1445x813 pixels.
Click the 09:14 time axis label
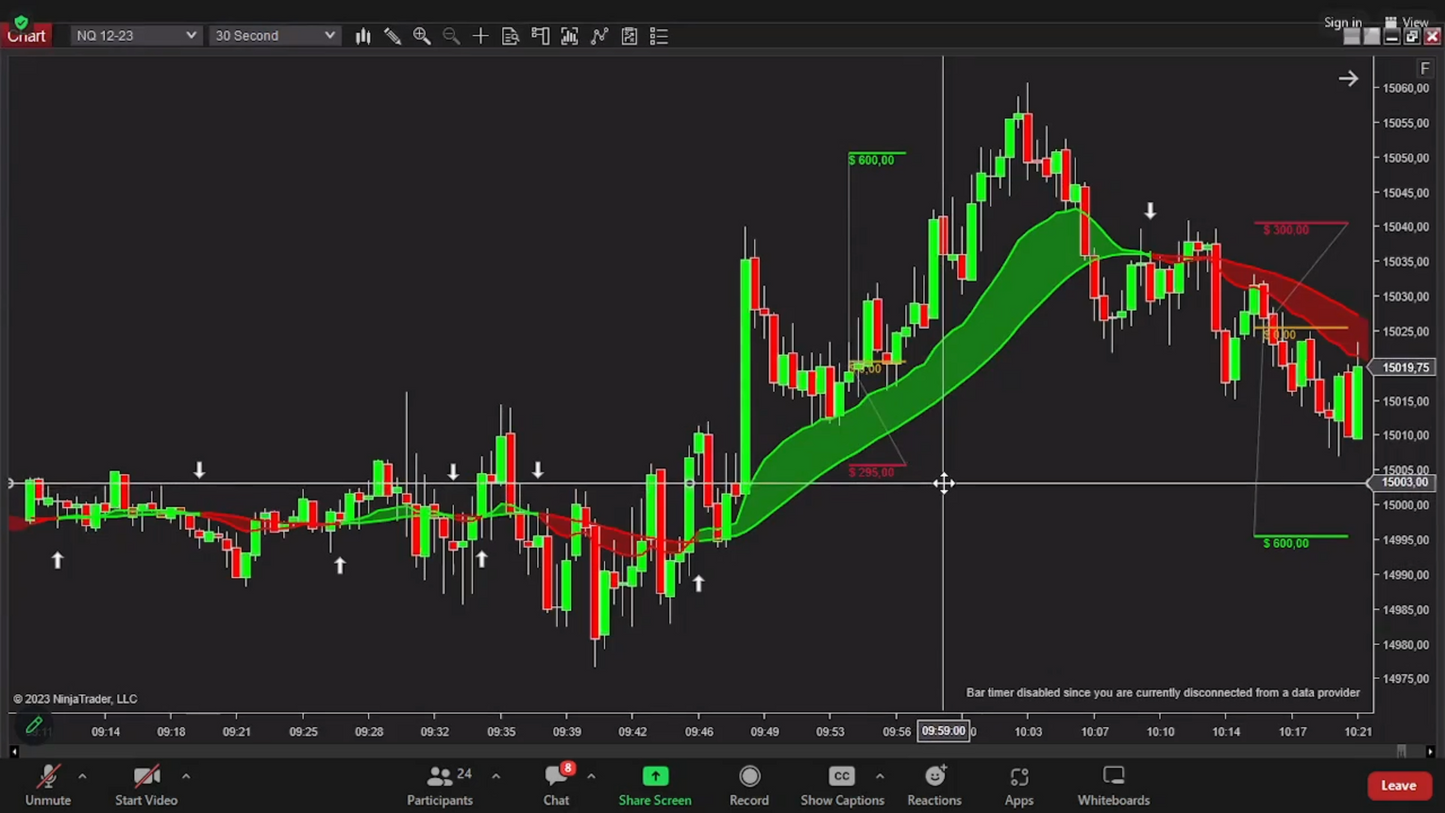106,732
